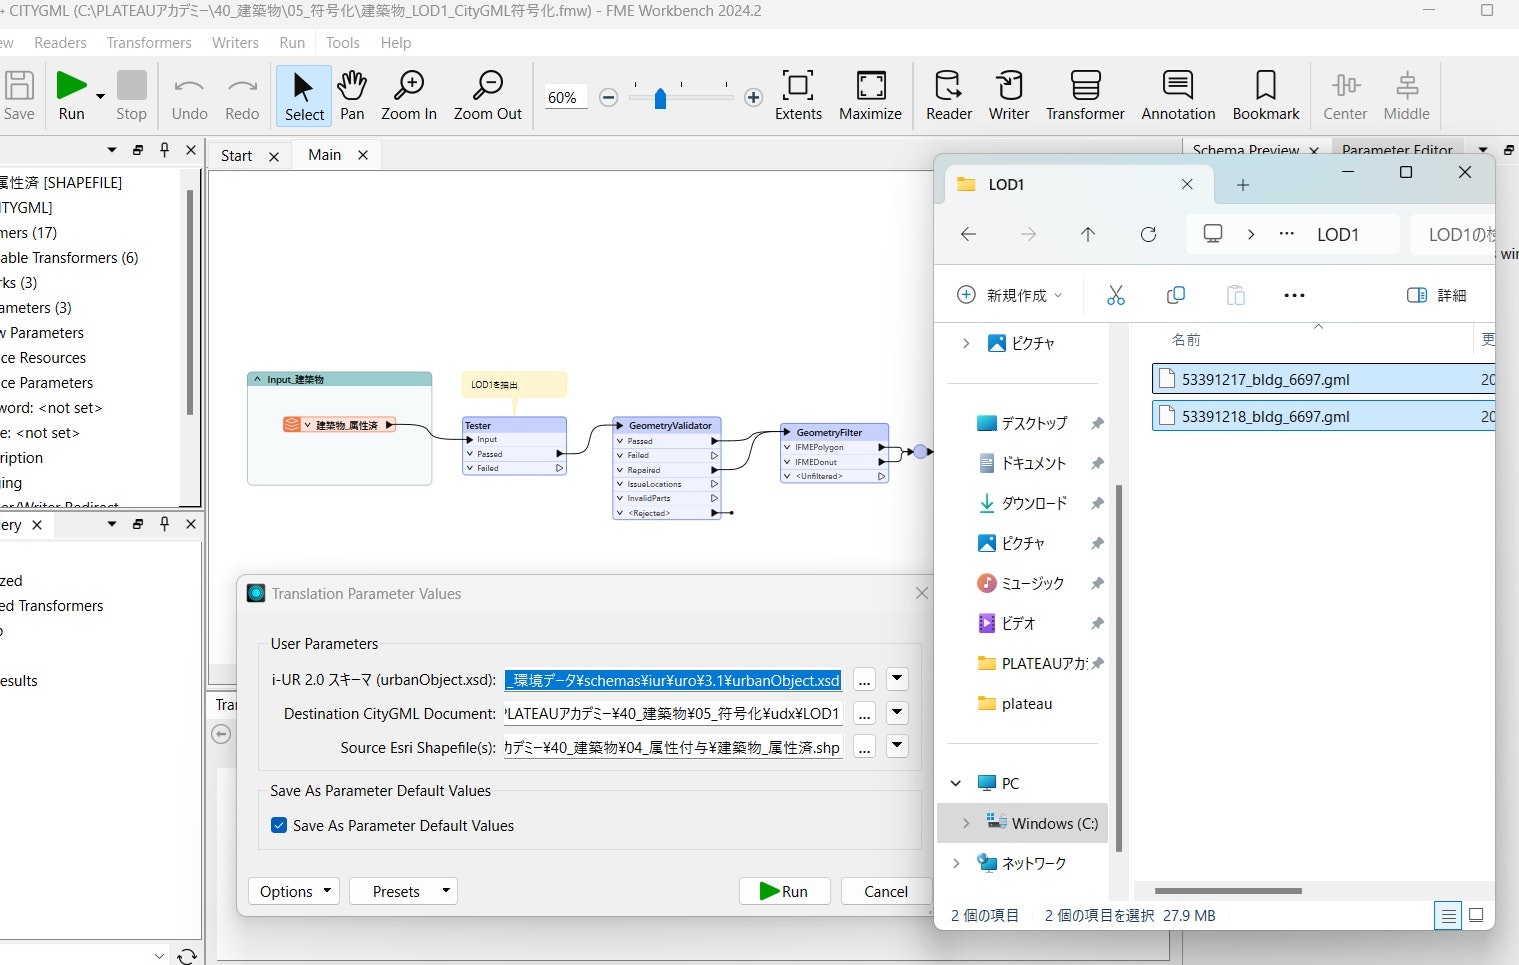This screenshot has height=965, width=1519.
Task: Browse for Source Esri Shapefile
Action: click(x=865, y=748)
